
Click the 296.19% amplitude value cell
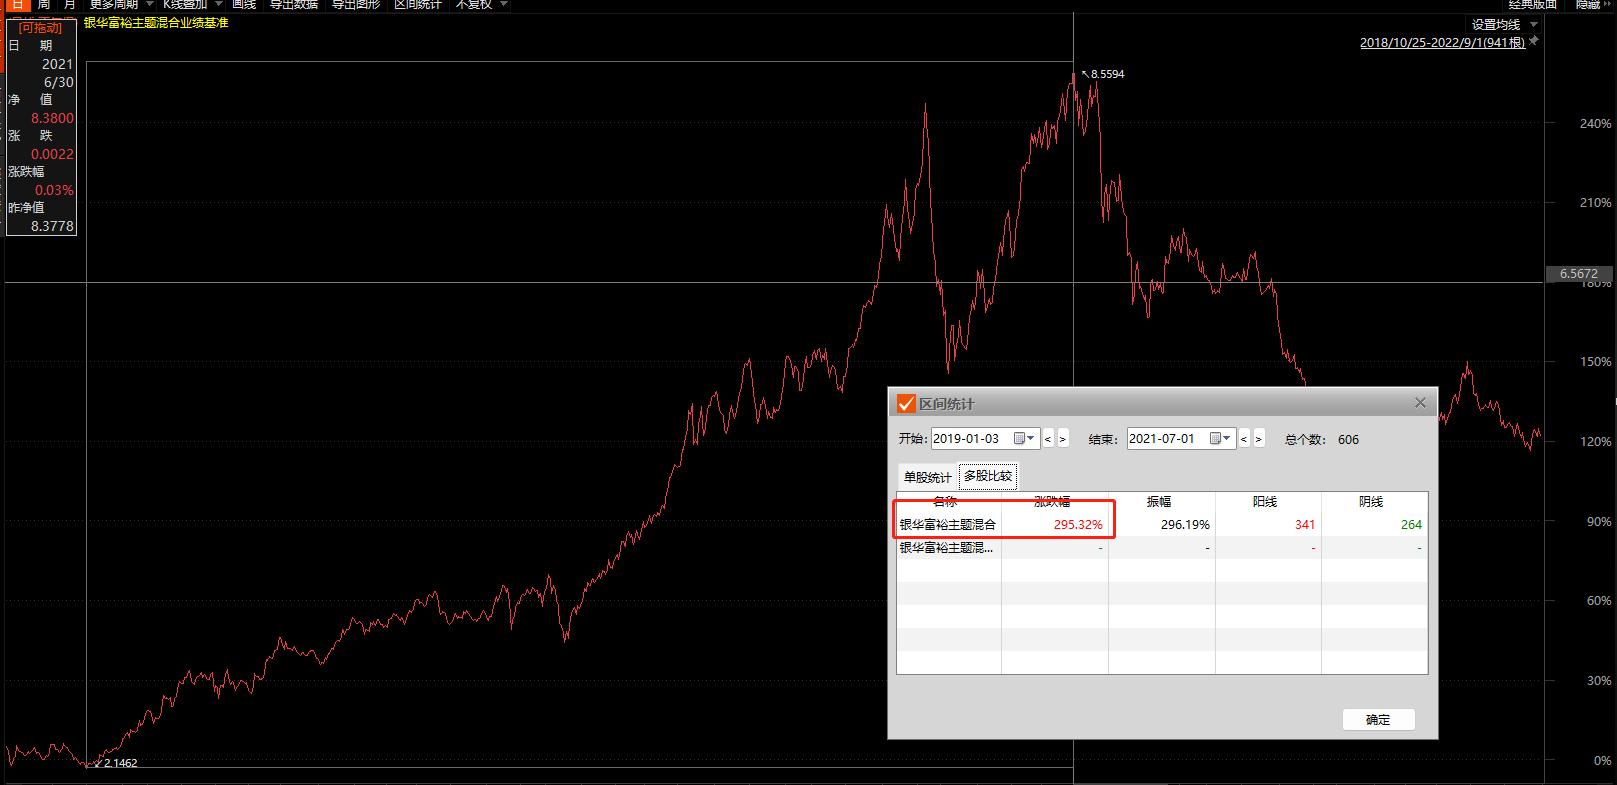1185,524
